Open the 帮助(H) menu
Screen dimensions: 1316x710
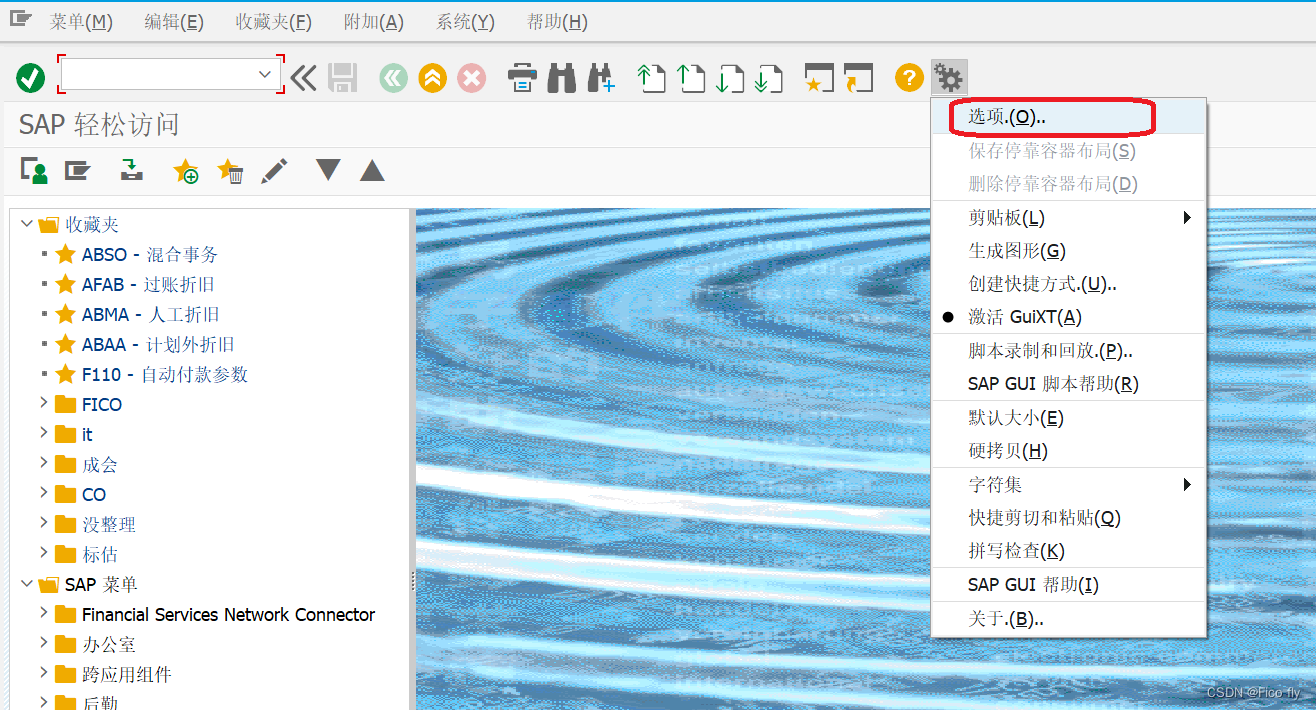coord(557,22)
